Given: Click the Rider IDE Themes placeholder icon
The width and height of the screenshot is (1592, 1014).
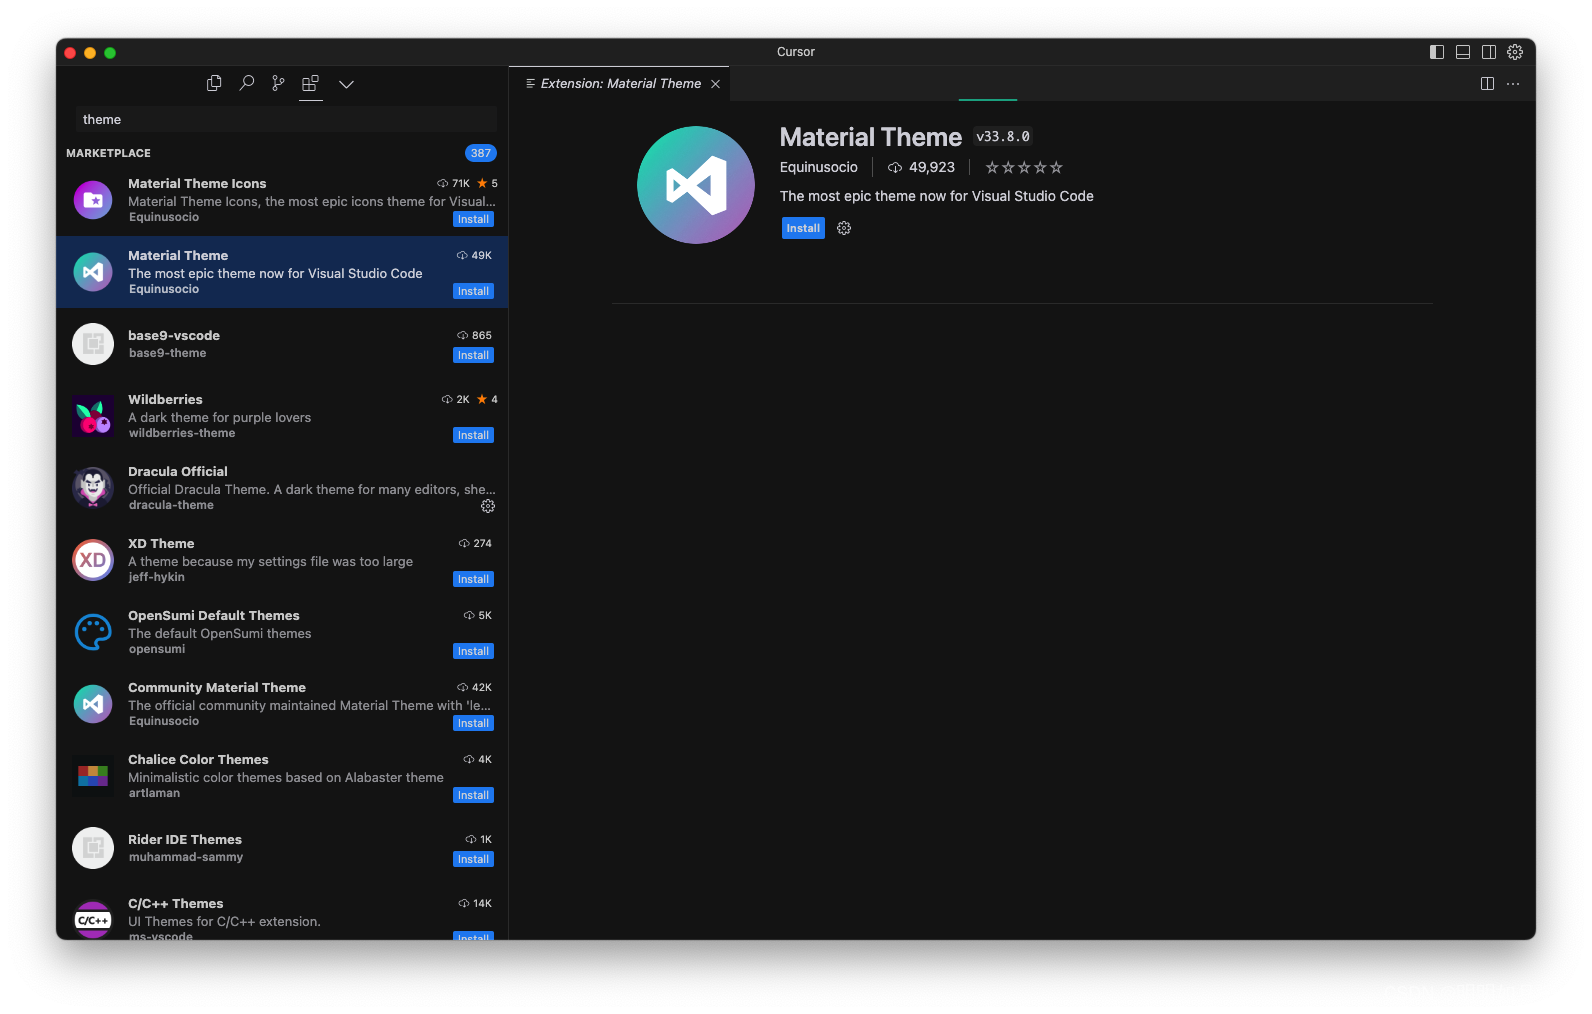Looking at the screenshot, I should pos(93,848).
